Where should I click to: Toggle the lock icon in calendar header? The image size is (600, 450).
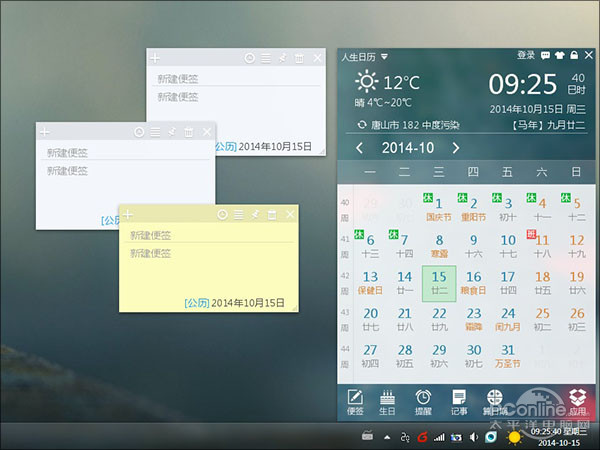pyautogui.click(x=574, y=55)
